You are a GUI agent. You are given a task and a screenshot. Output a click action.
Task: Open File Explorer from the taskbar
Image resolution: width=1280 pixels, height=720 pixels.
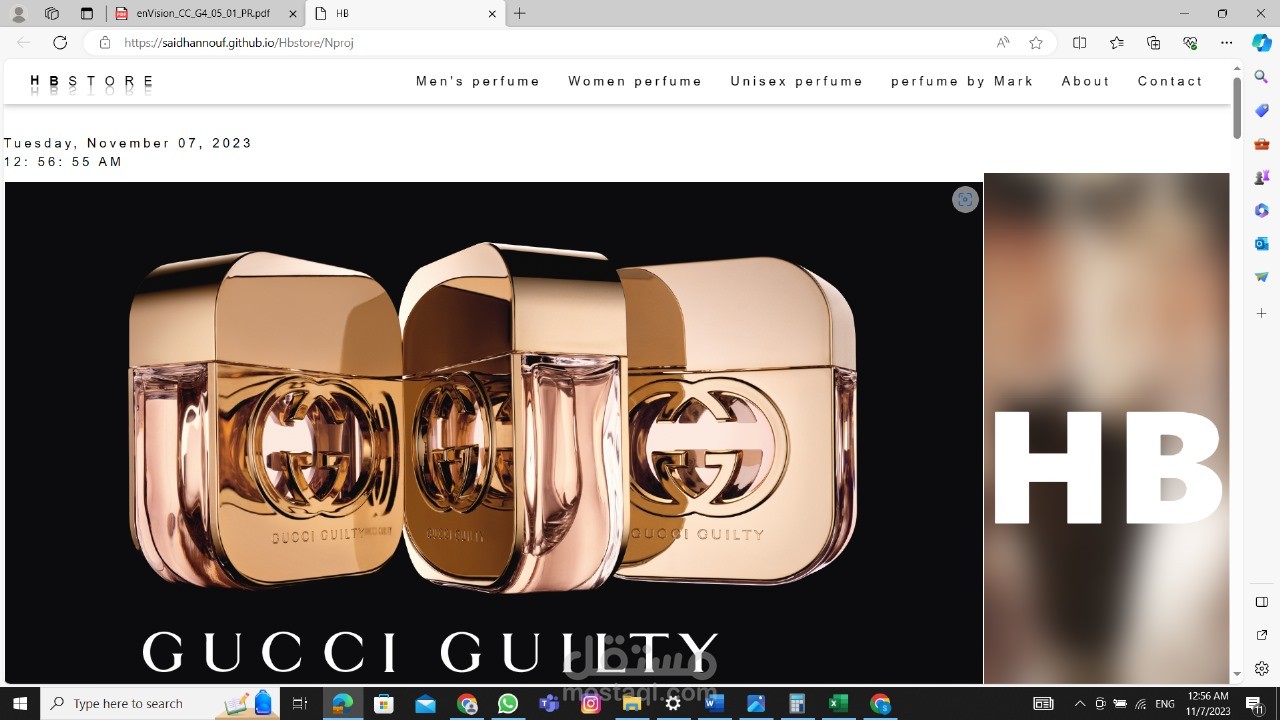tap(632, 704)
